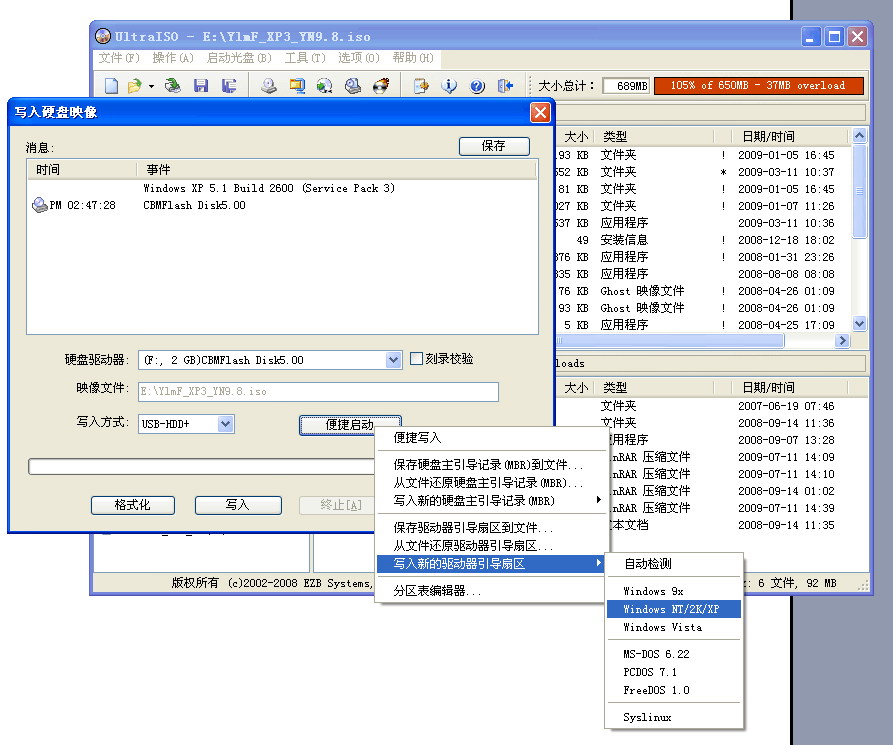
Task: Select 从文件还原硬盘主引导记录(MBR)
Action: pos(490,483)
